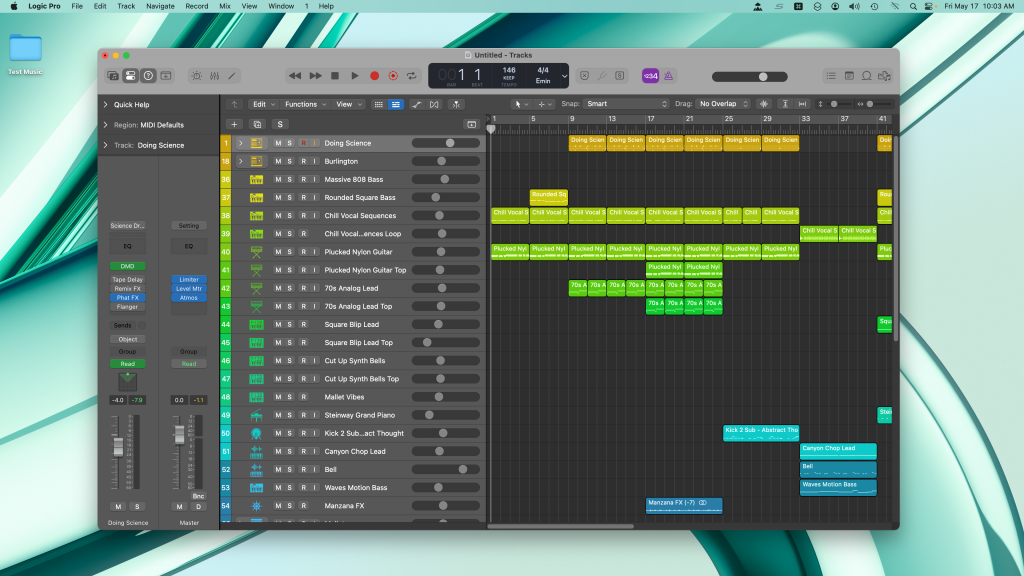This screenshot has width=1024, height=576.
Task: Open the Tuner button
Action: coord(602,76)
